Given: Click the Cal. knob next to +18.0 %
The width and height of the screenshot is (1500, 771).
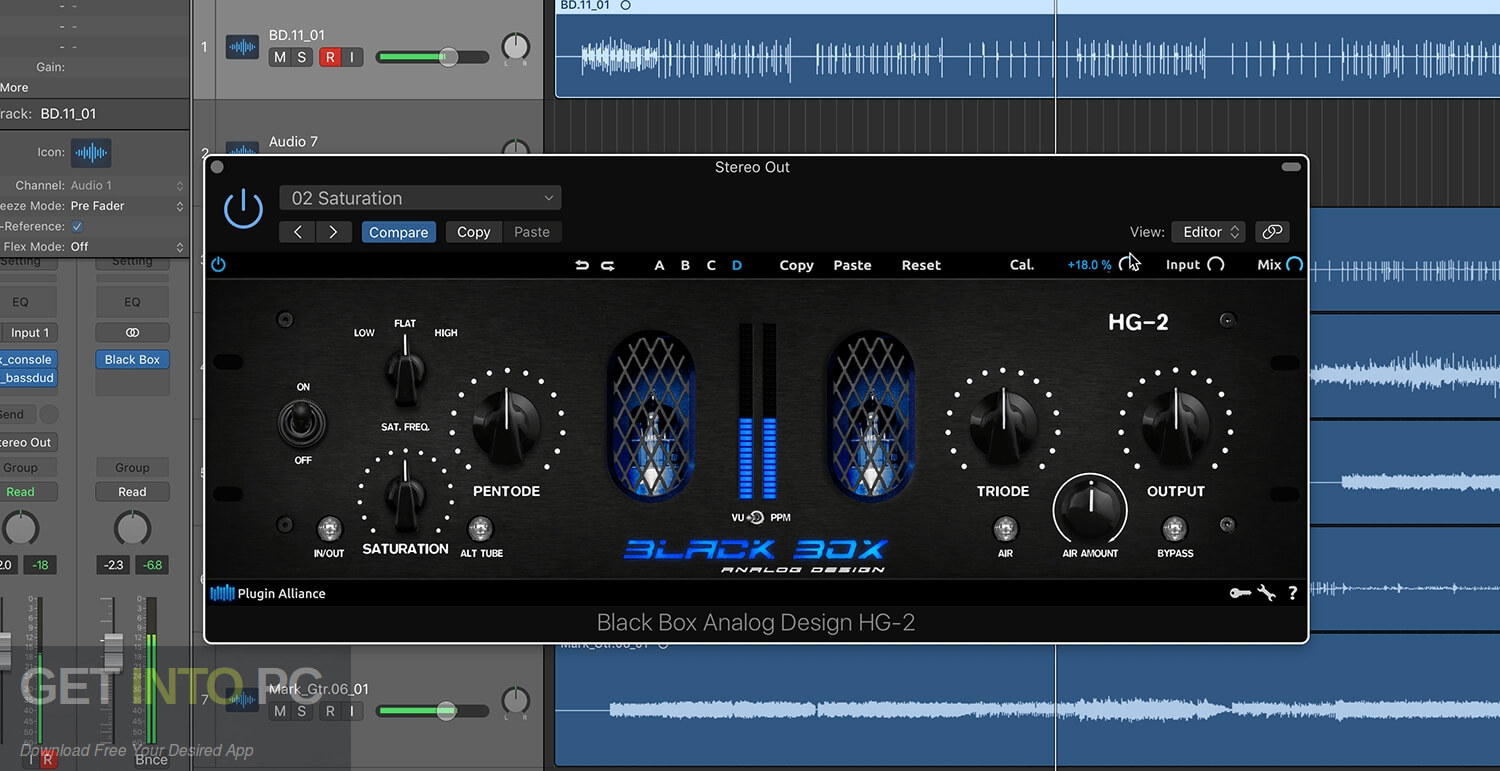Looking at the screenshot, I should (1129, 264).
